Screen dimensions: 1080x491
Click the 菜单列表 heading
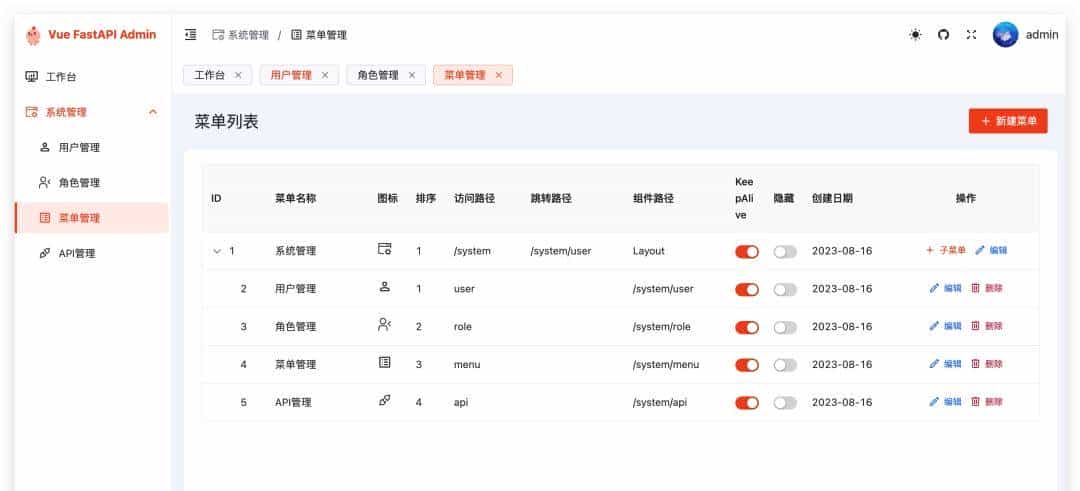226,123
